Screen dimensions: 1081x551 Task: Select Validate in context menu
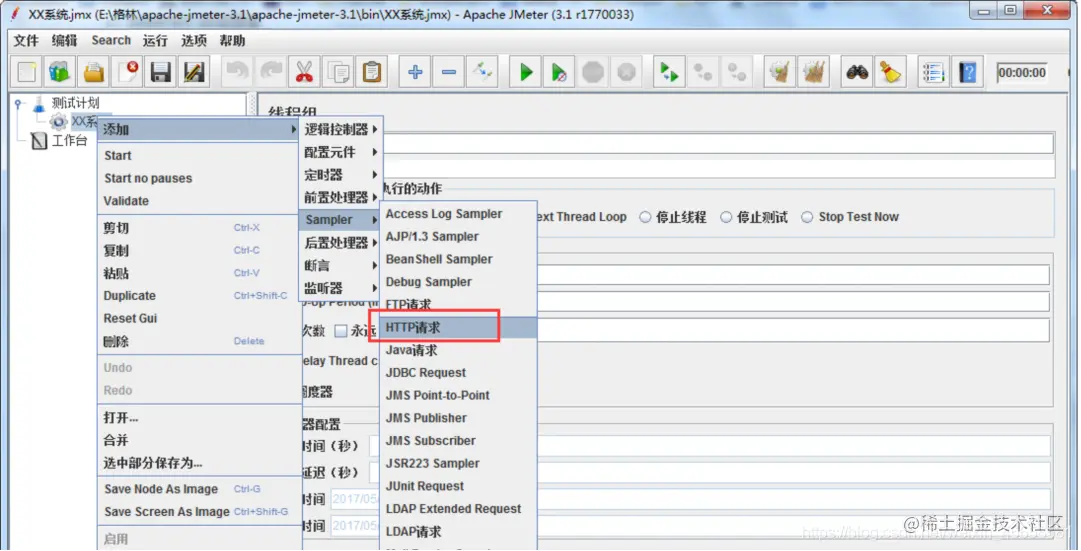[x=198, y=201]
